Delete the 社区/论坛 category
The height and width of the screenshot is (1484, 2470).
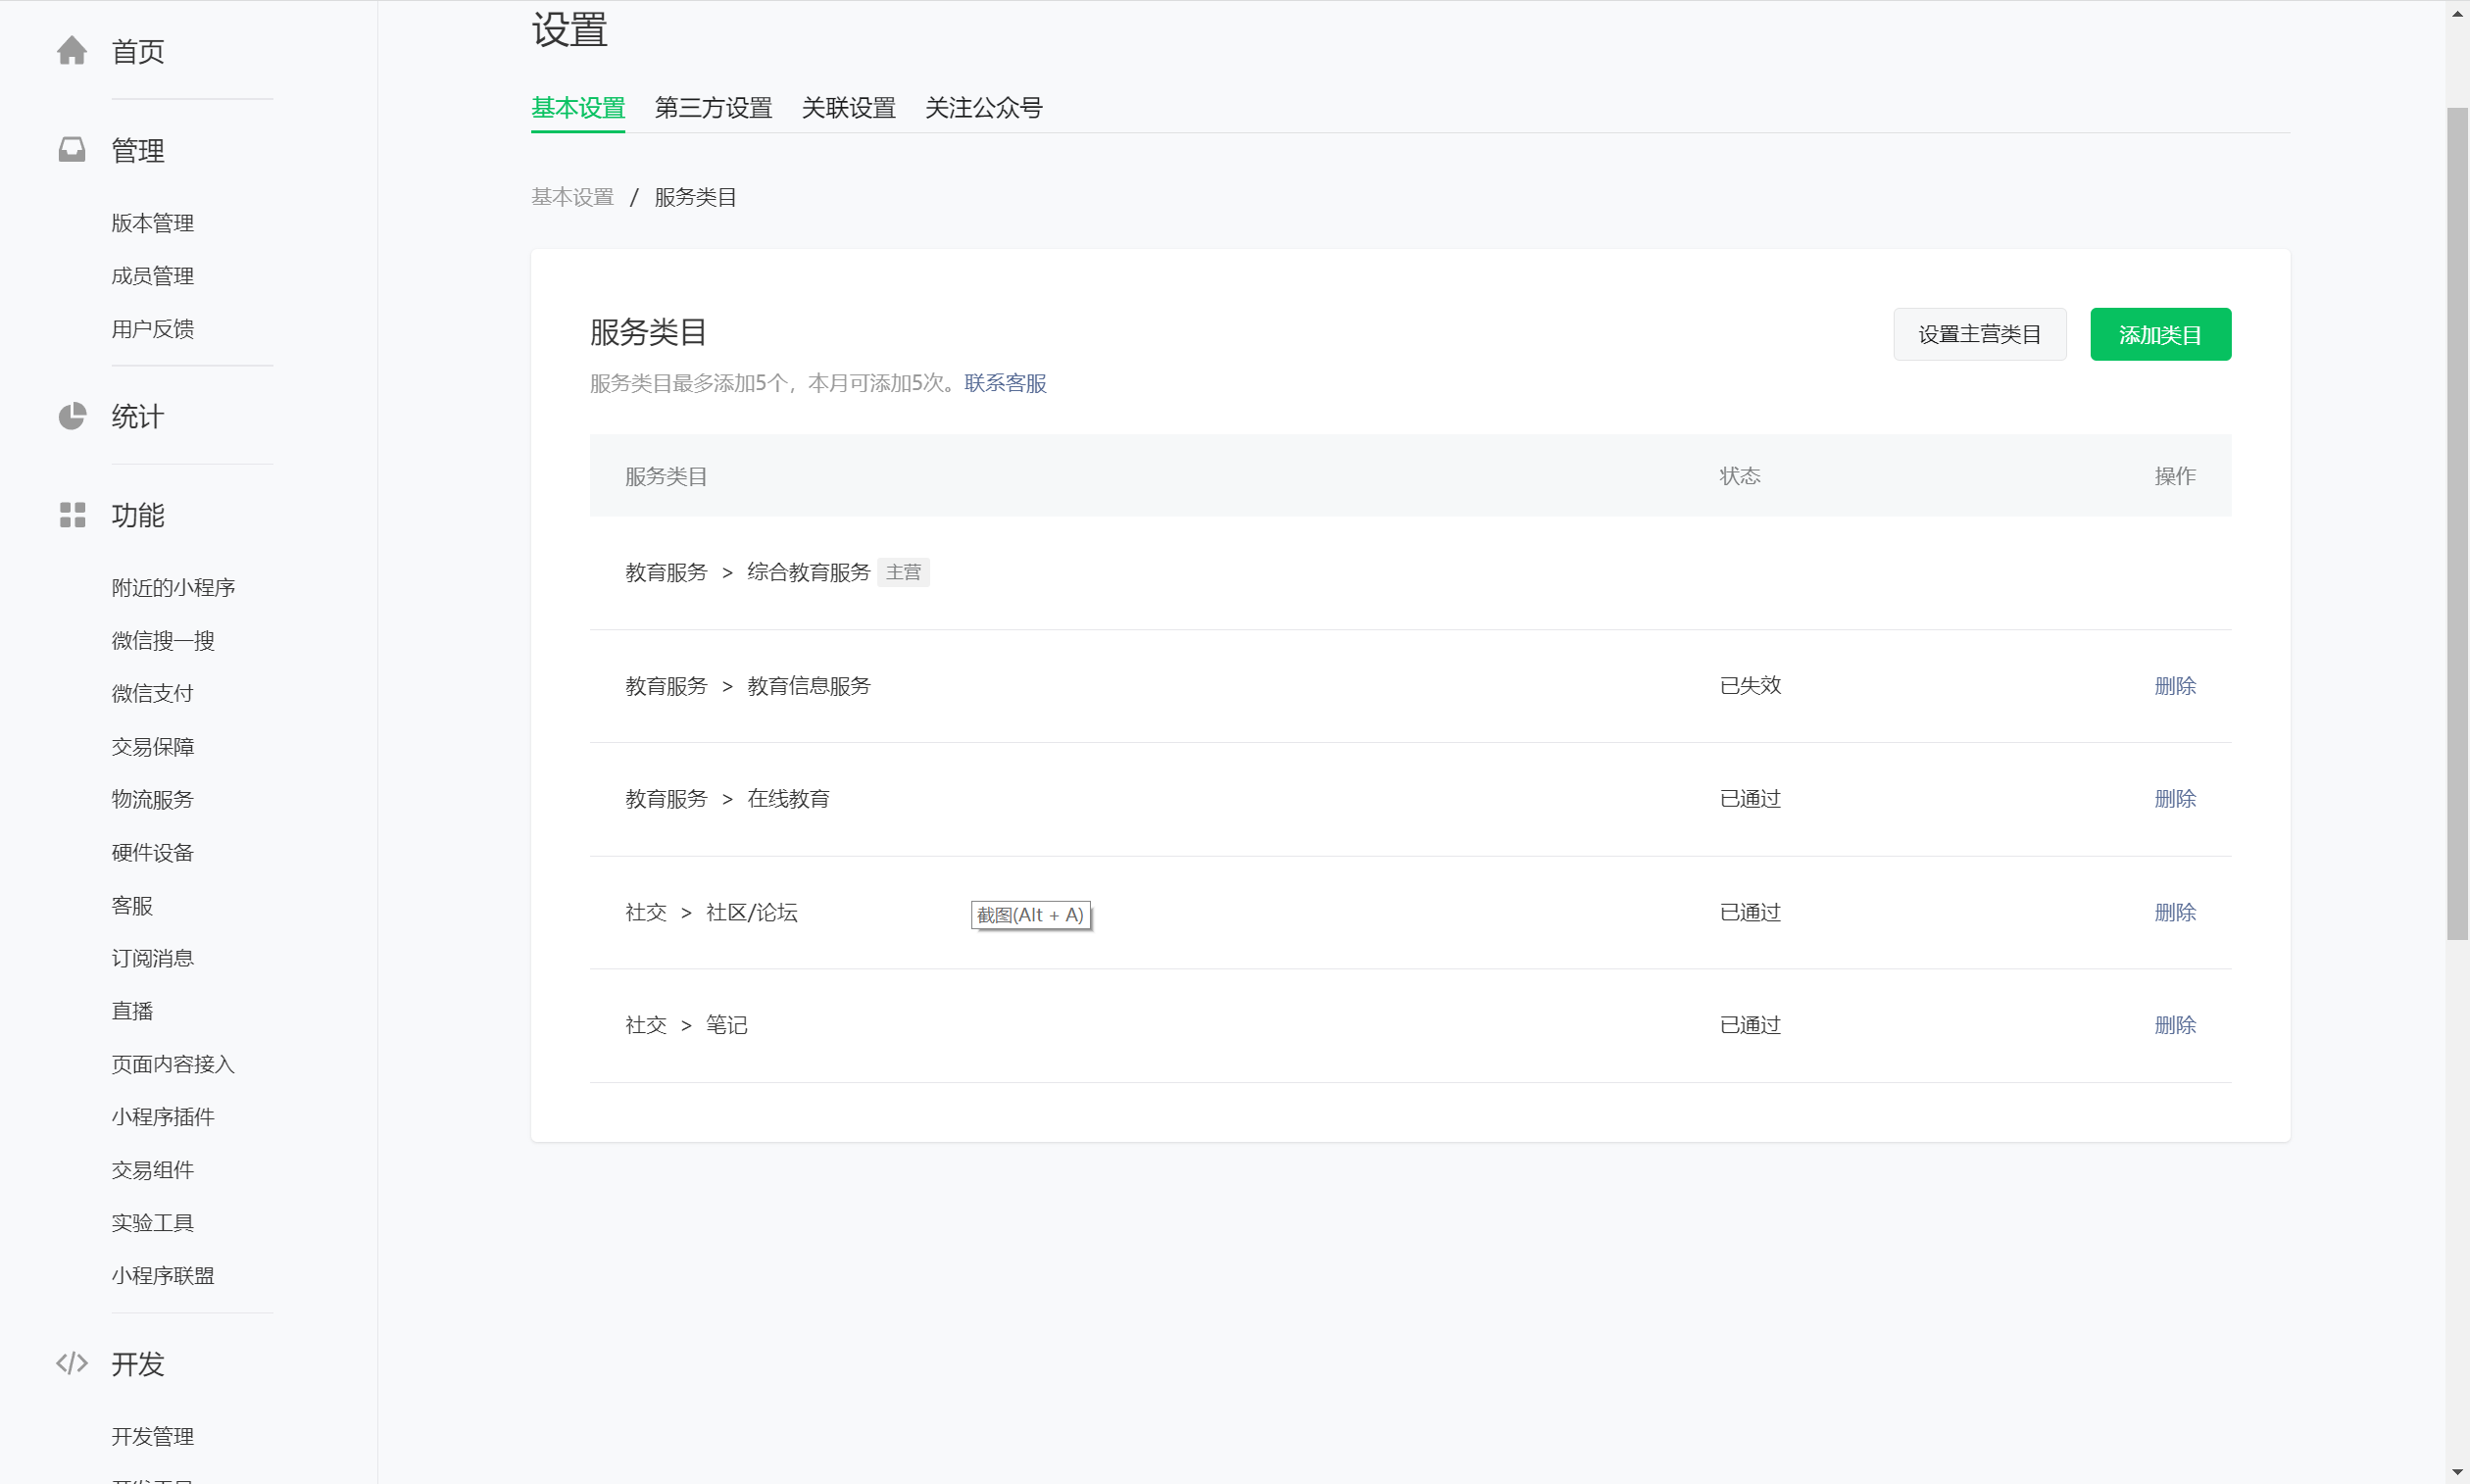pos(2175,912)
